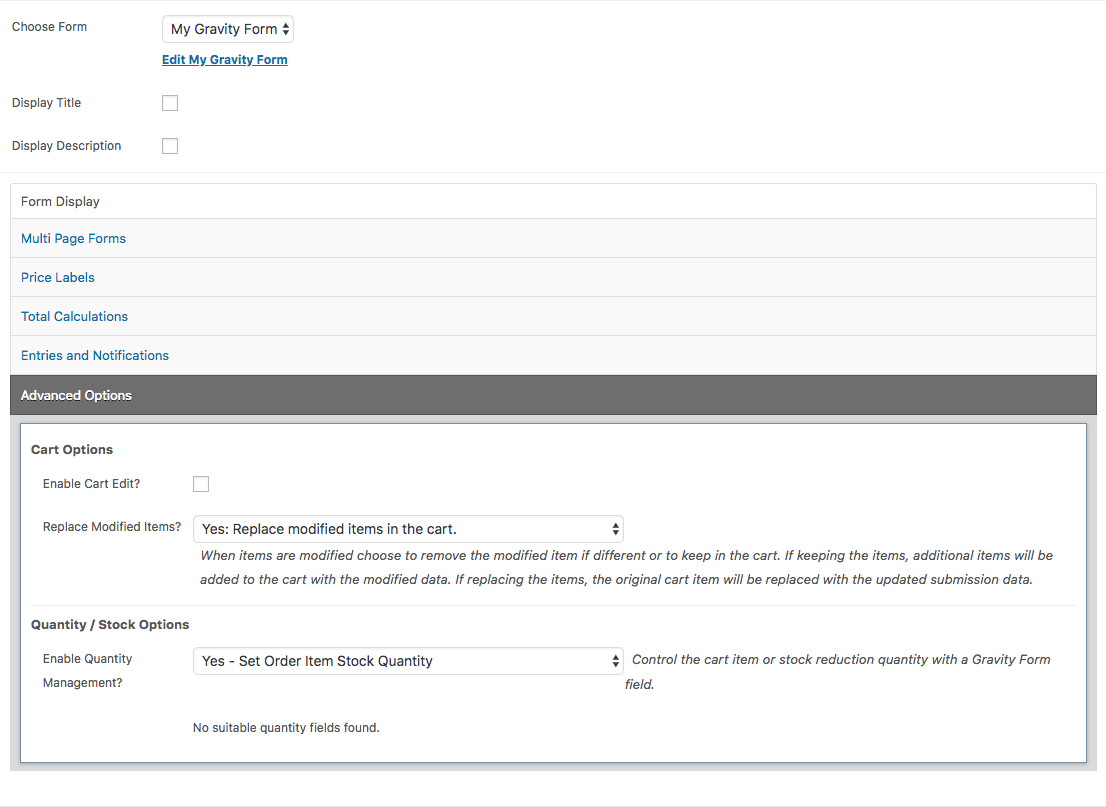Expand the Multi Page Forms section
1106x807 pixels.
click(x=73, y=238)
